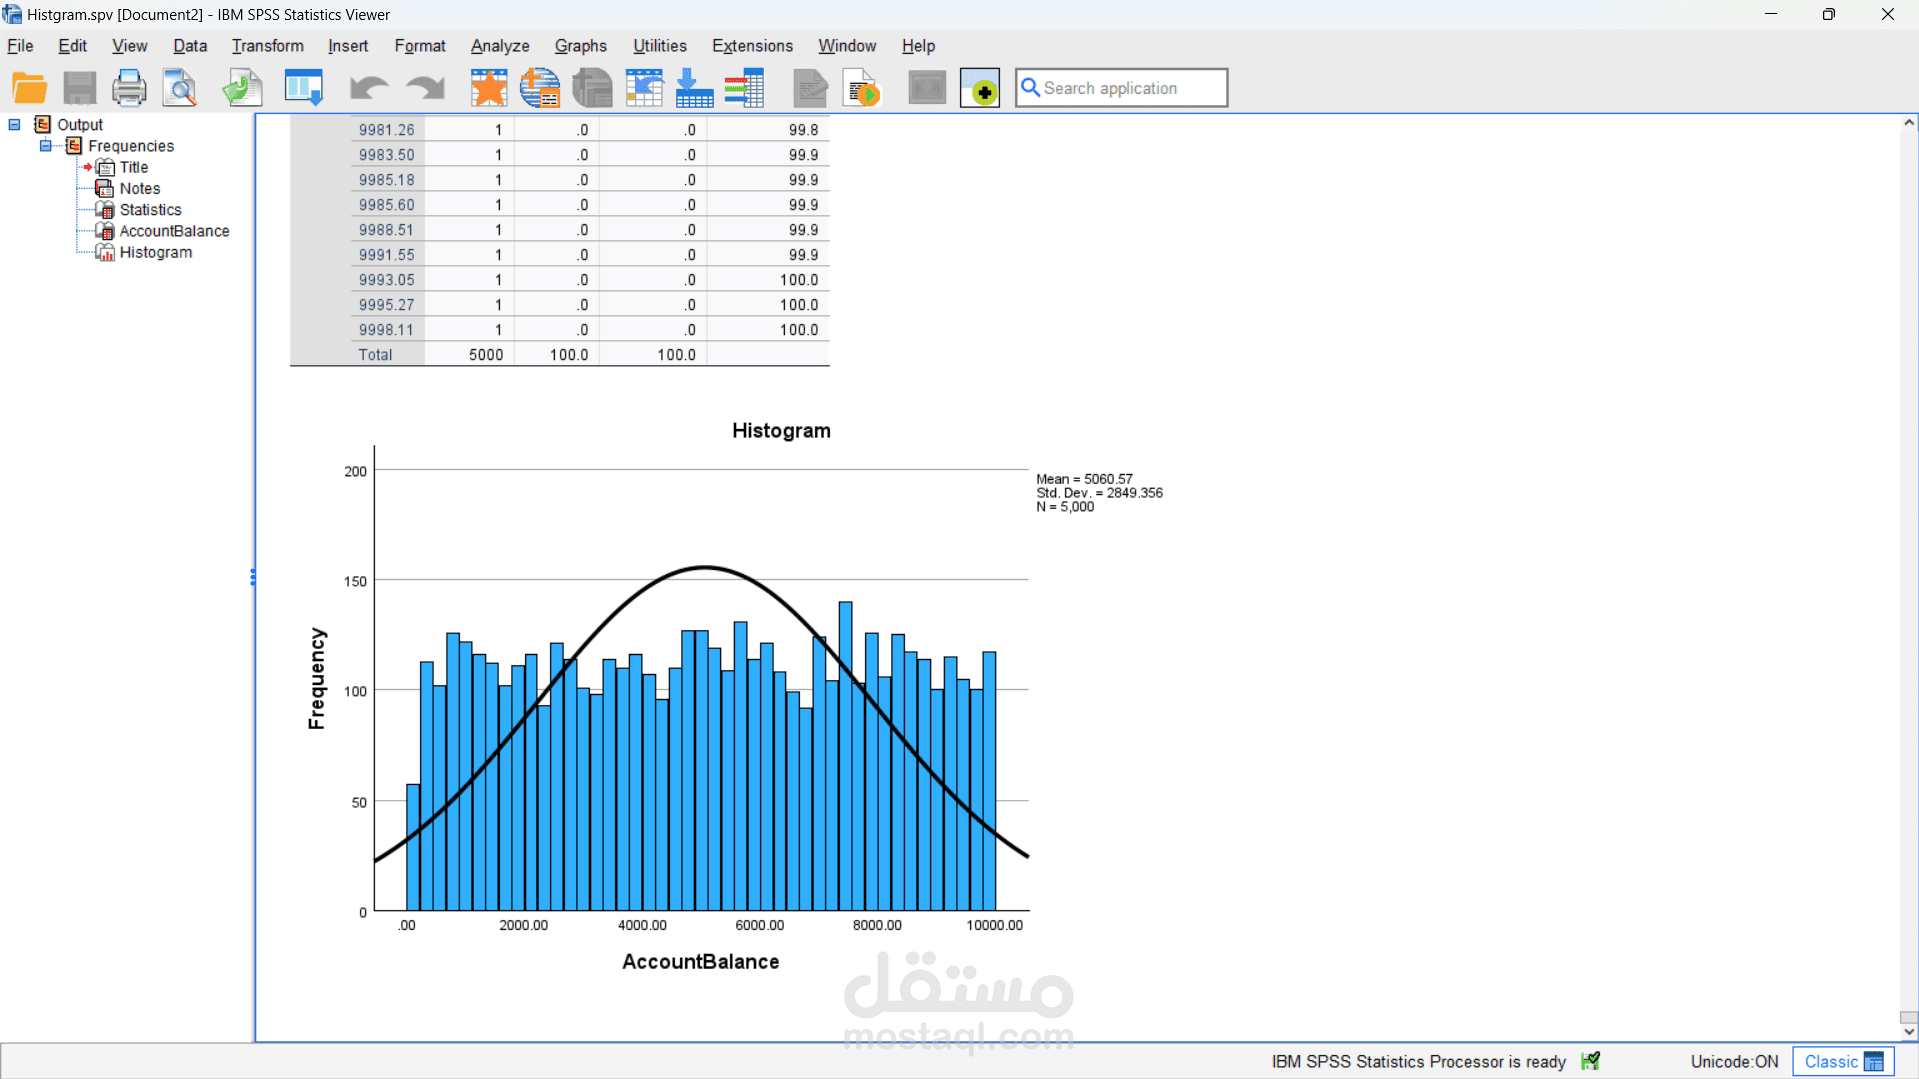Click the Histogram chart title
Image resolution: width=1919 pixels, height=1079 pixels.
(781, 431)
